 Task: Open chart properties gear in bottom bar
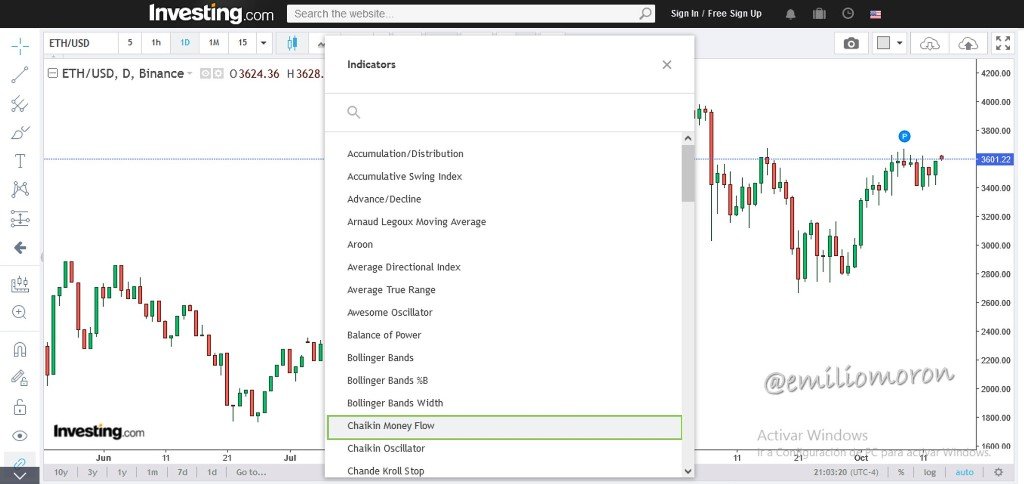point(998,472)
